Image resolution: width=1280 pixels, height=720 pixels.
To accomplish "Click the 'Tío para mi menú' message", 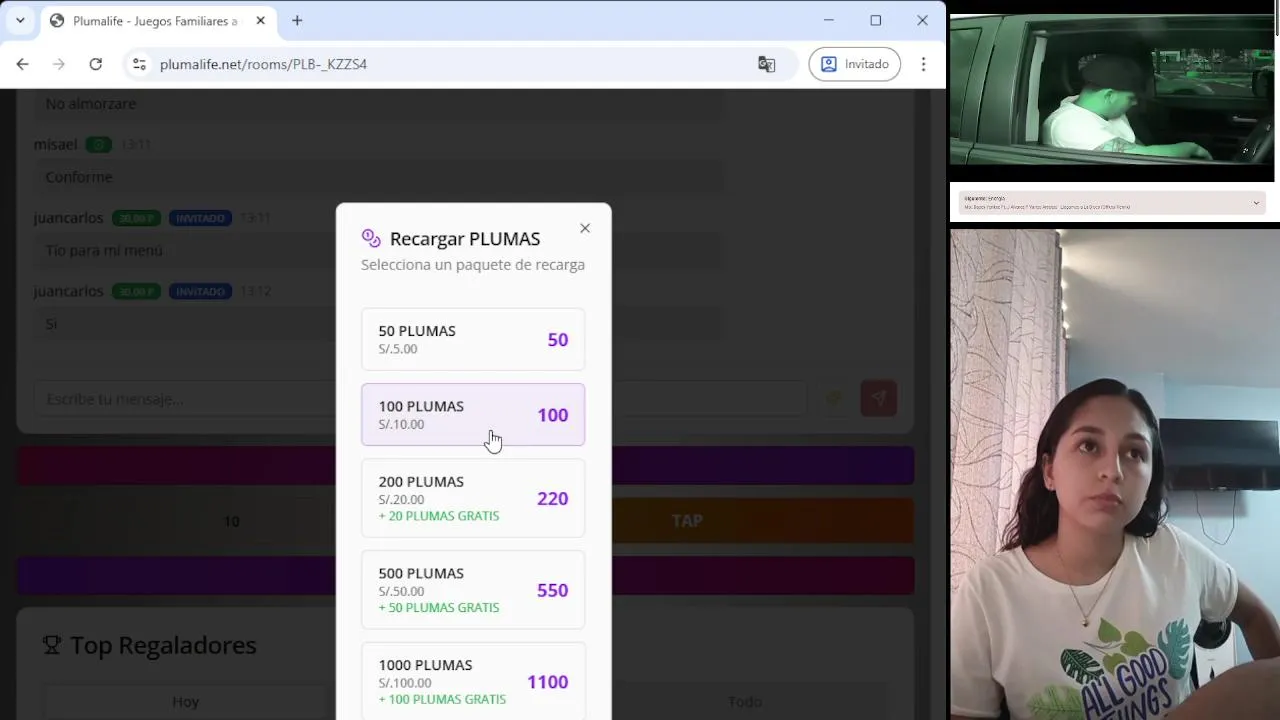I will (104, 250).
